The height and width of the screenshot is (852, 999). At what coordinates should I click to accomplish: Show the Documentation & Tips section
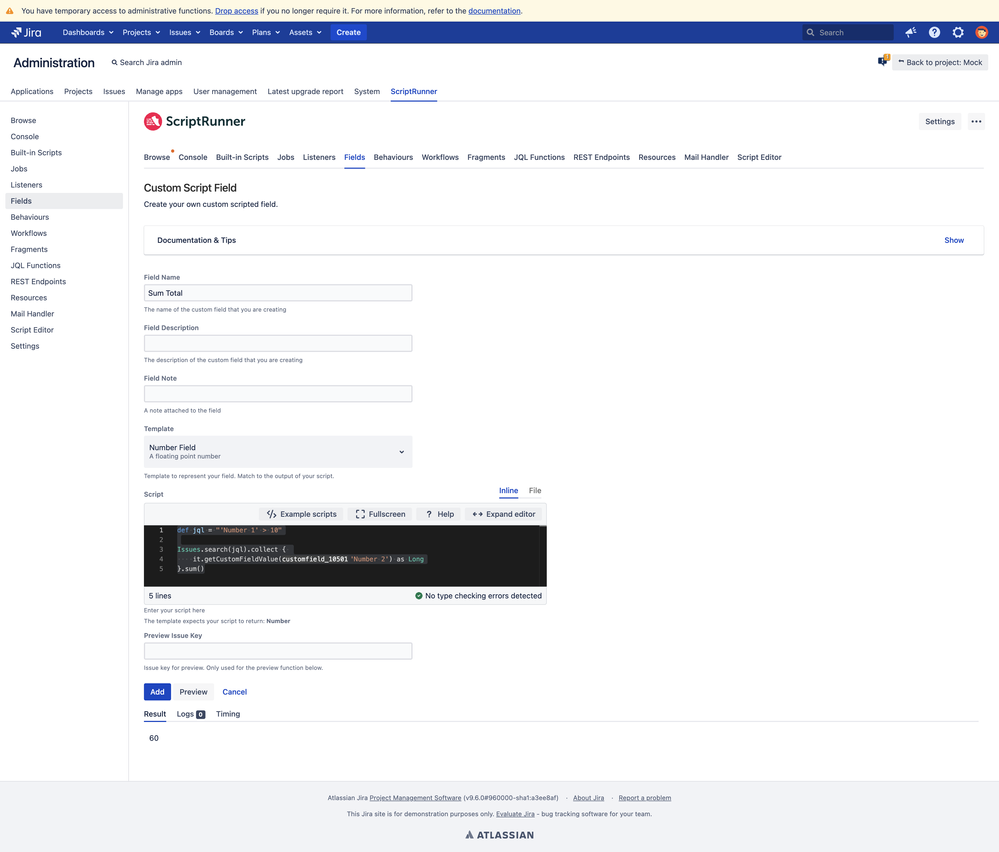click(x=954, y=240)
